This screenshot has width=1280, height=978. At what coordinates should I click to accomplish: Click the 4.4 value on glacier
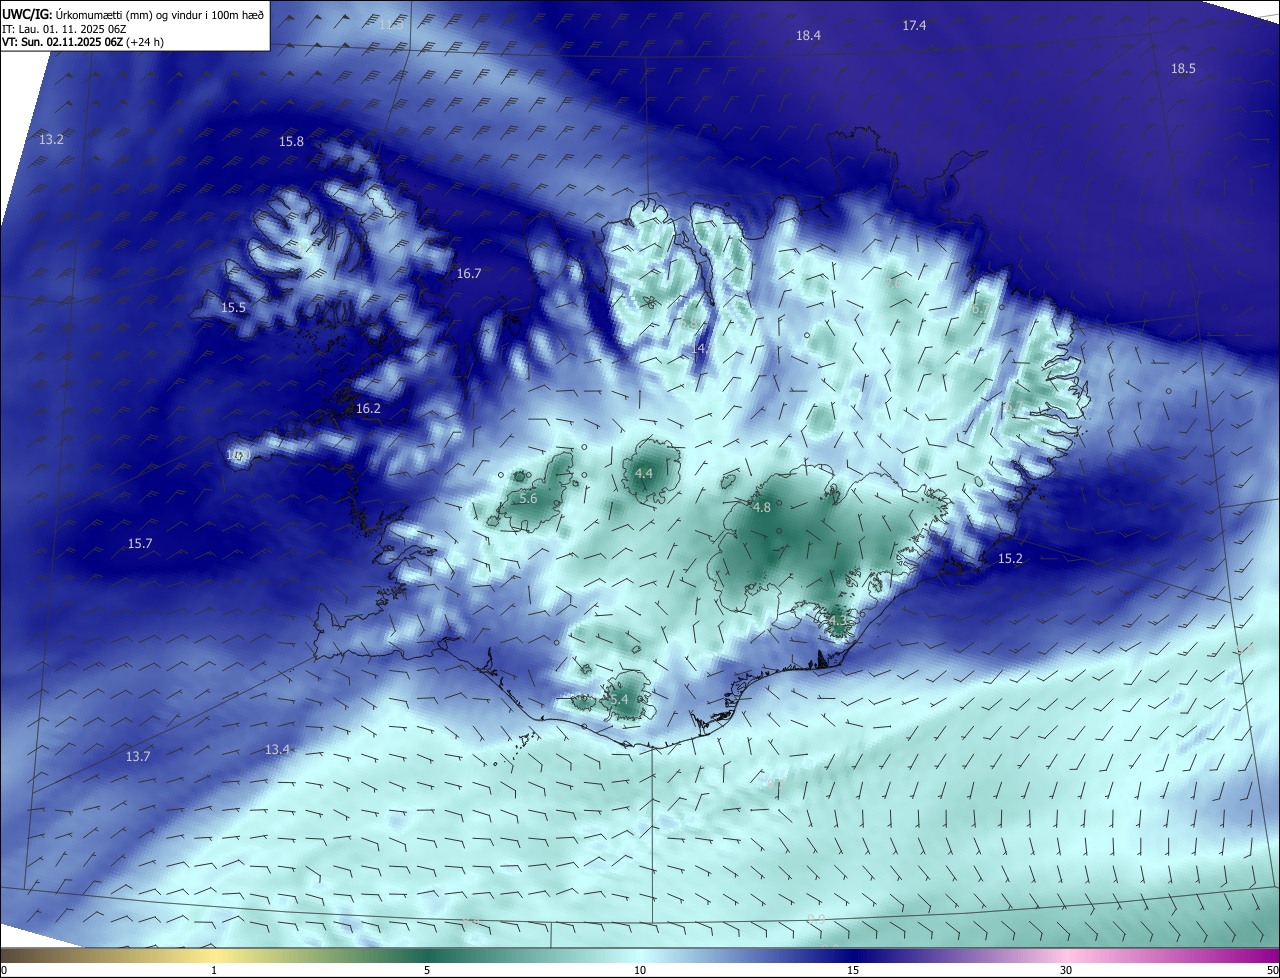[x=643, y=473]
